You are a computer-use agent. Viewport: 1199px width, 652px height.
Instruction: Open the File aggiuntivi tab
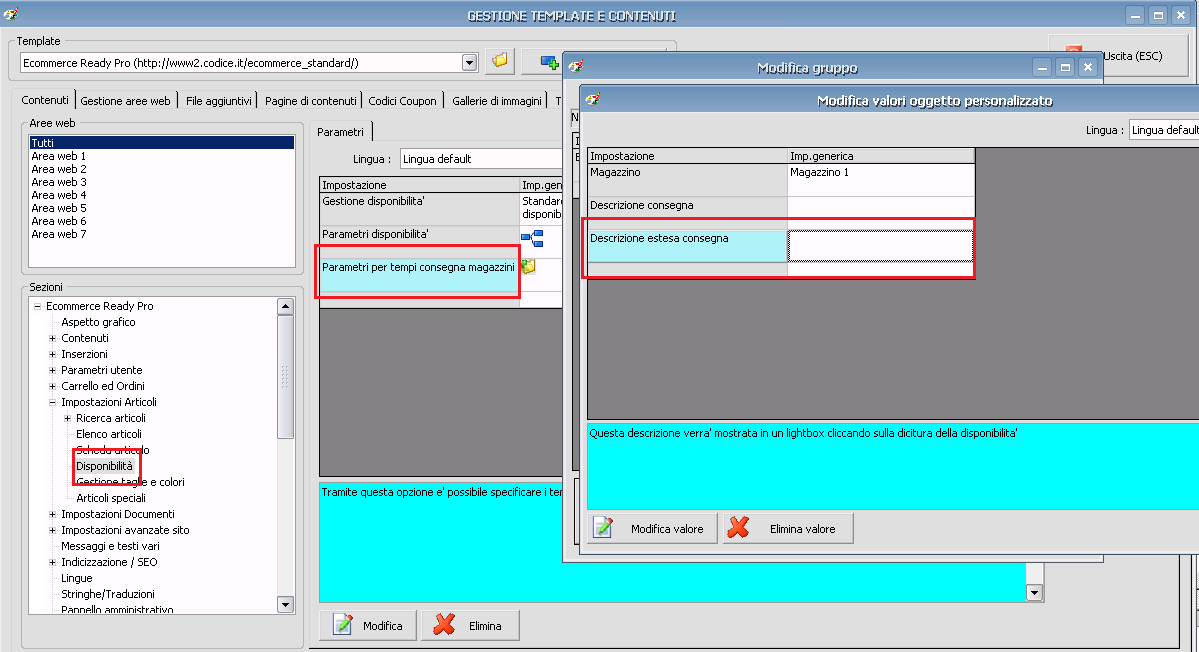pos(219,101)
